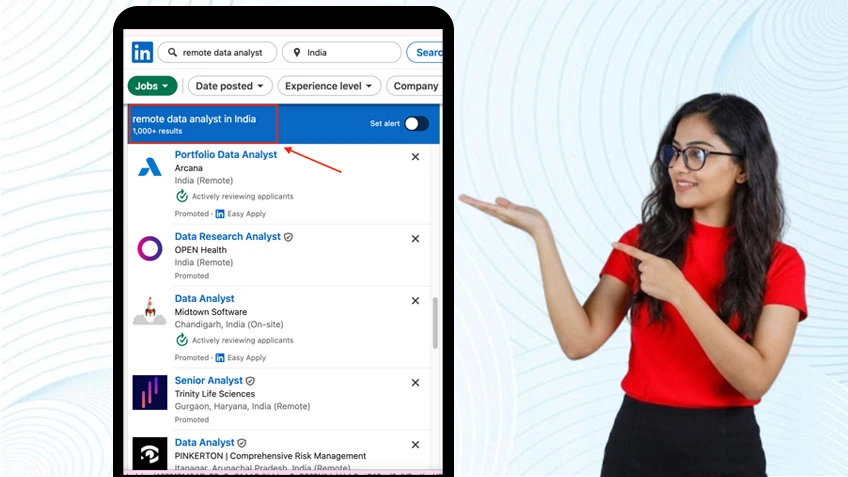
Task: Click the Search button
Action: [425, 52]
